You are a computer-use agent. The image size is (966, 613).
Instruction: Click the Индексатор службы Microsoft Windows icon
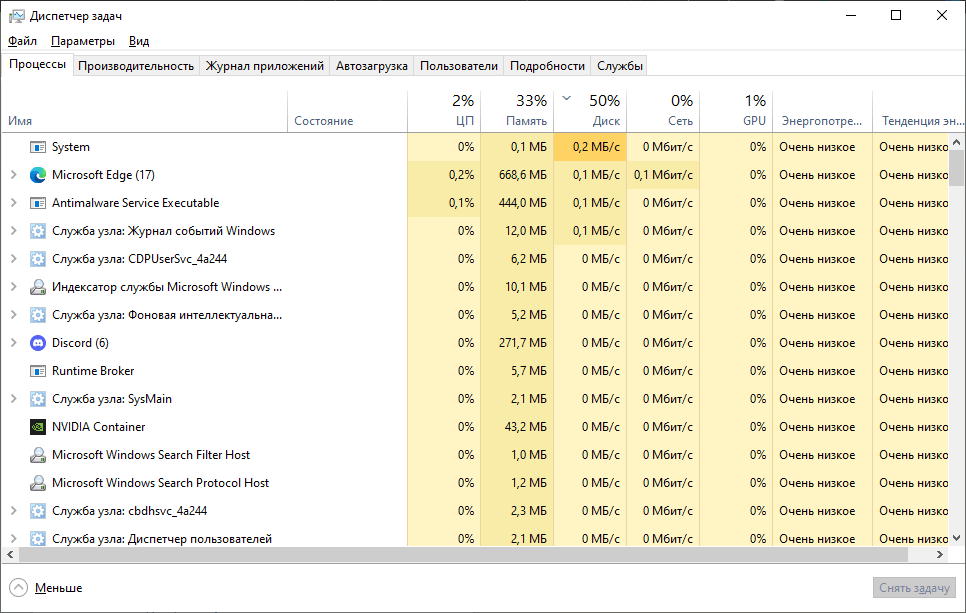(38, 287)
